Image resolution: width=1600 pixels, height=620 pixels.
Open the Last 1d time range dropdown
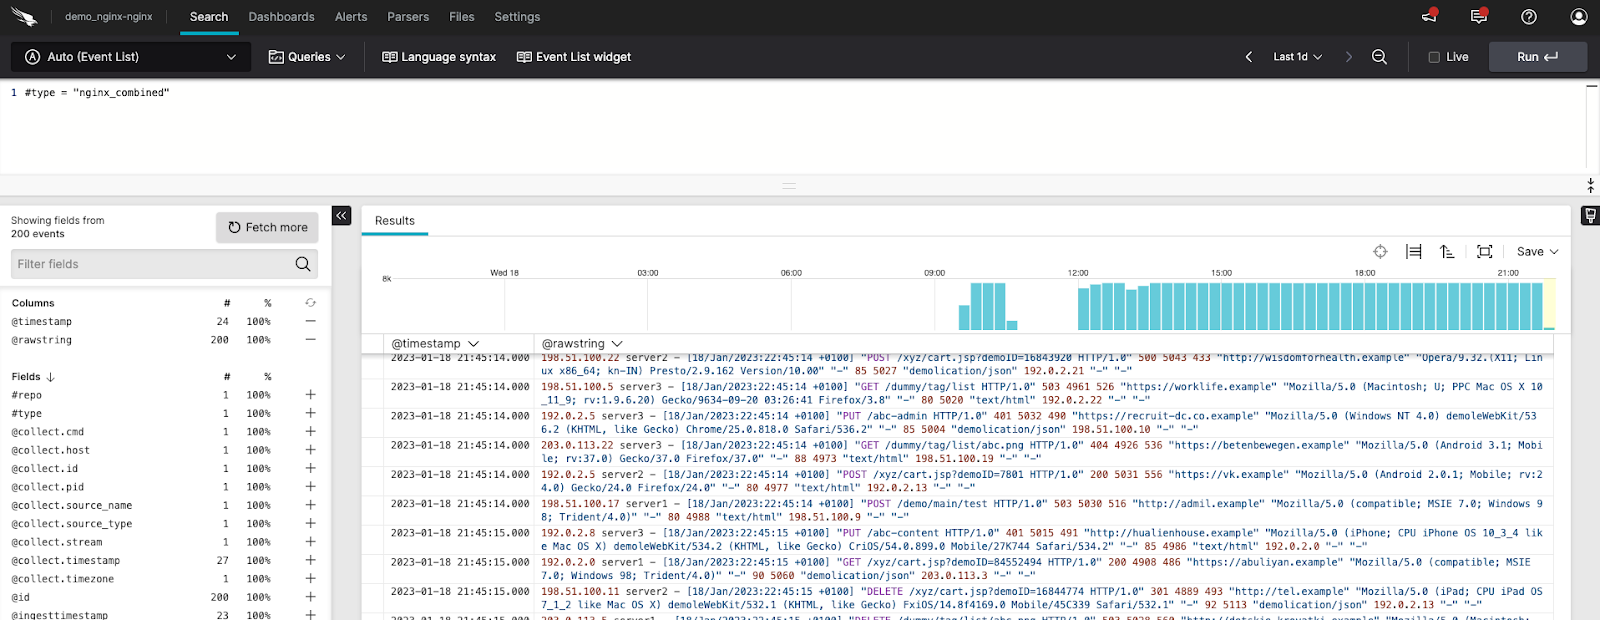click(1297, 57)
